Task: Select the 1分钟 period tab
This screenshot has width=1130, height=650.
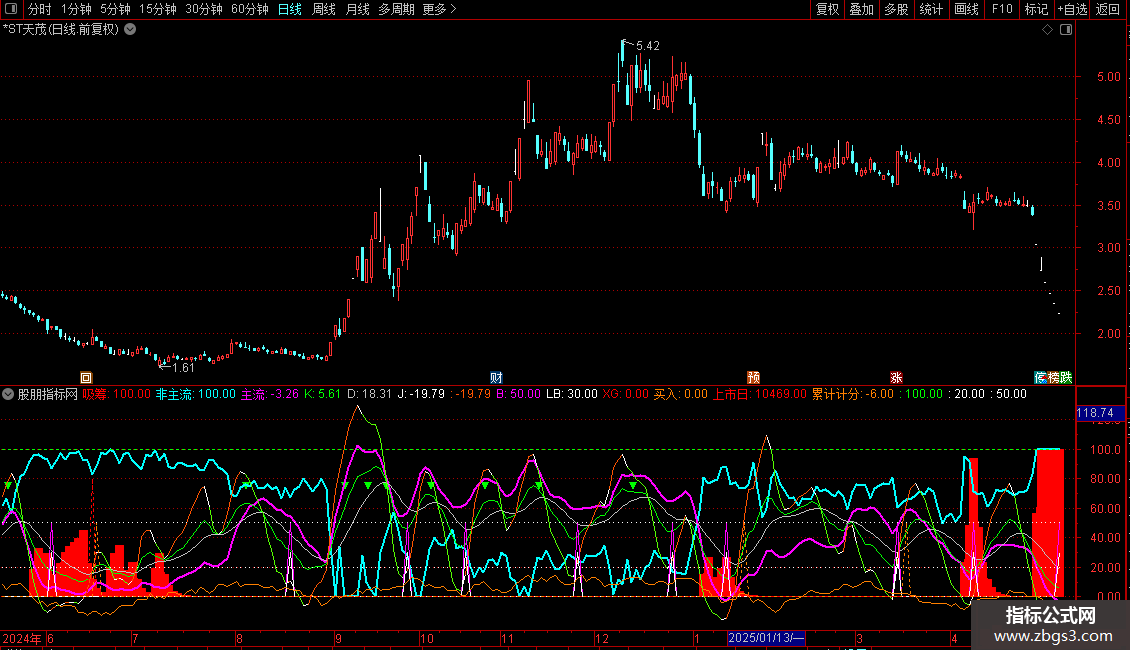Action: pos(76,9)
